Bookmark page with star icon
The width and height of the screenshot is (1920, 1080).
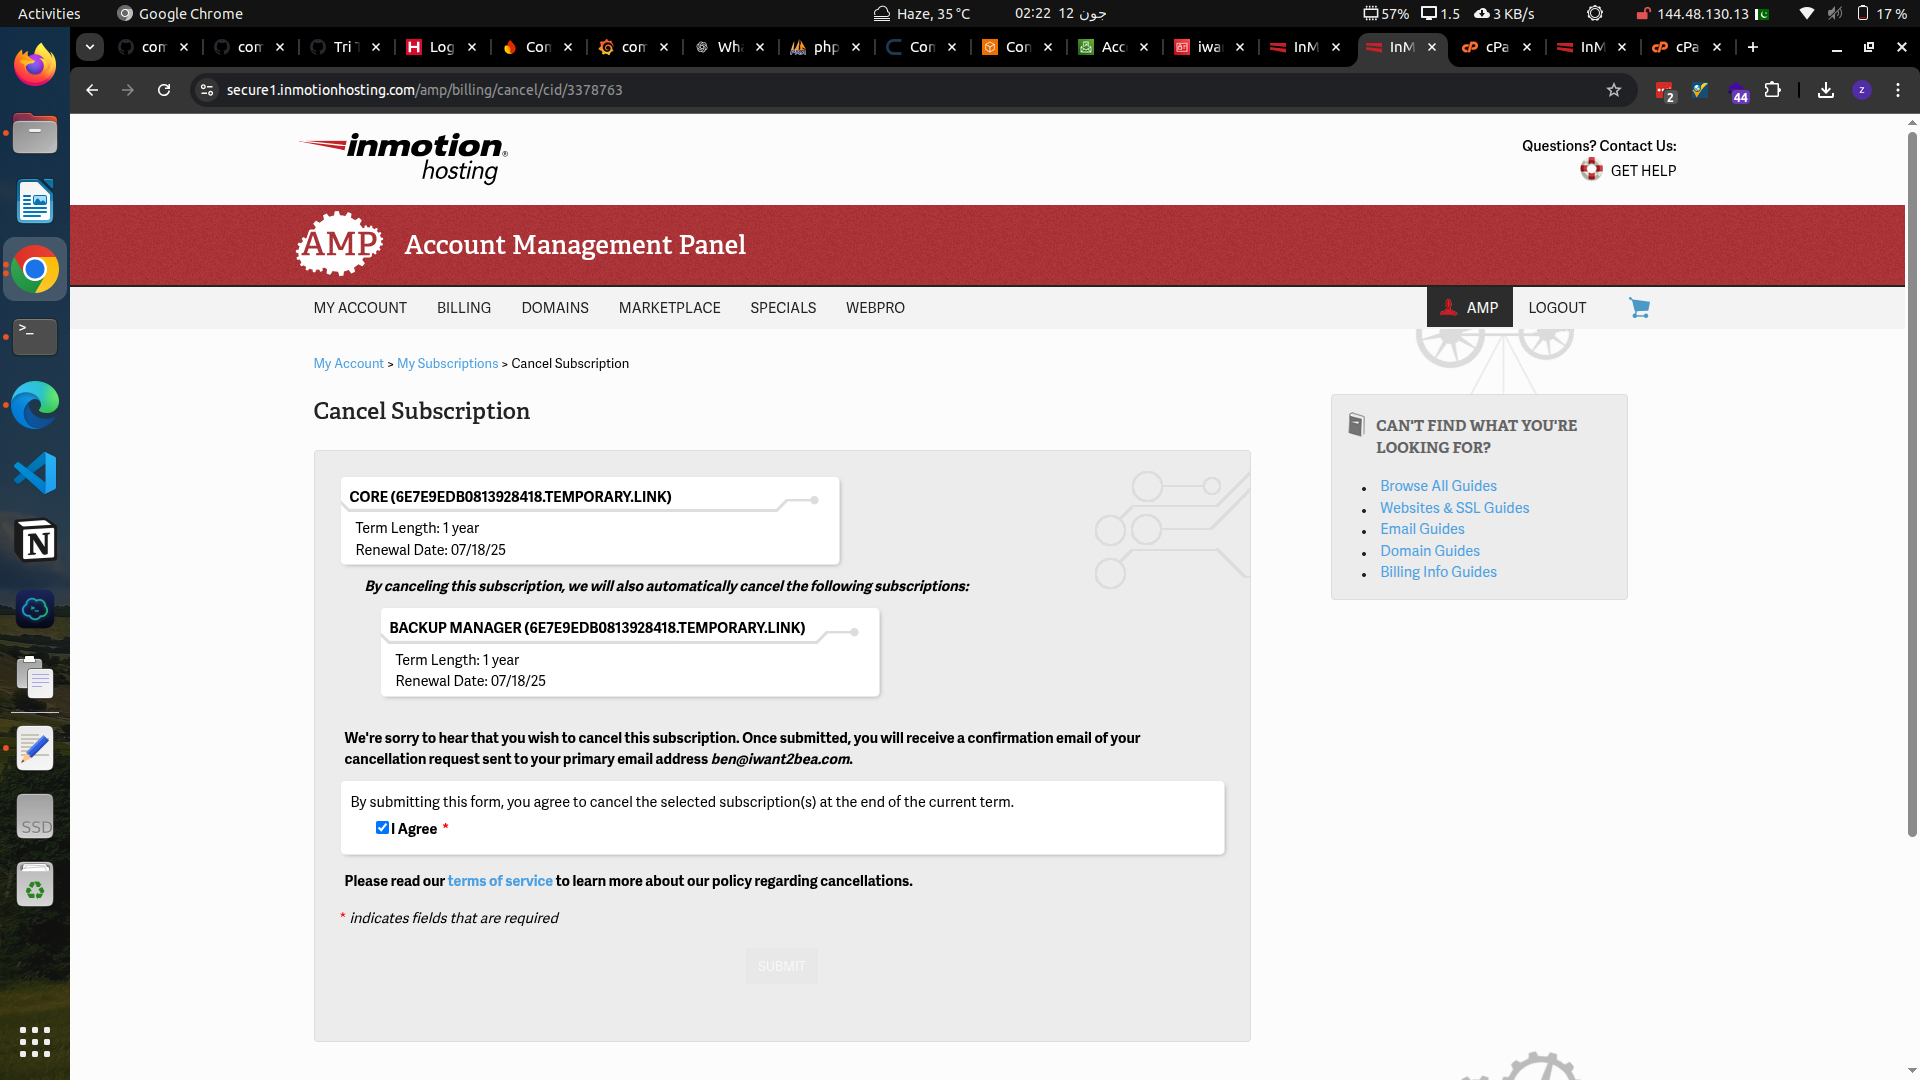pos(1613,90)
